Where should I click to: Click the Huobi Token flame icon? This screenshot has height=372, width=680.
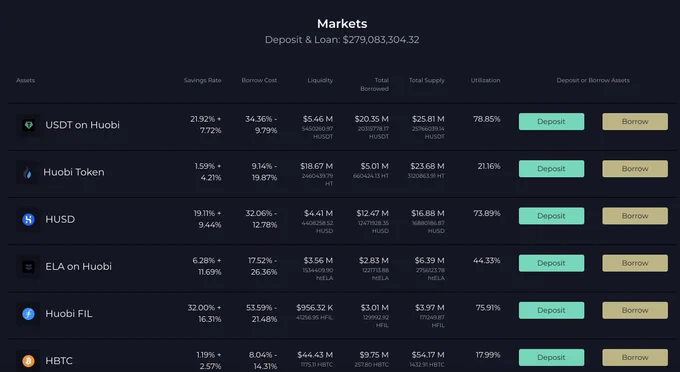click(x=27, y=173)
